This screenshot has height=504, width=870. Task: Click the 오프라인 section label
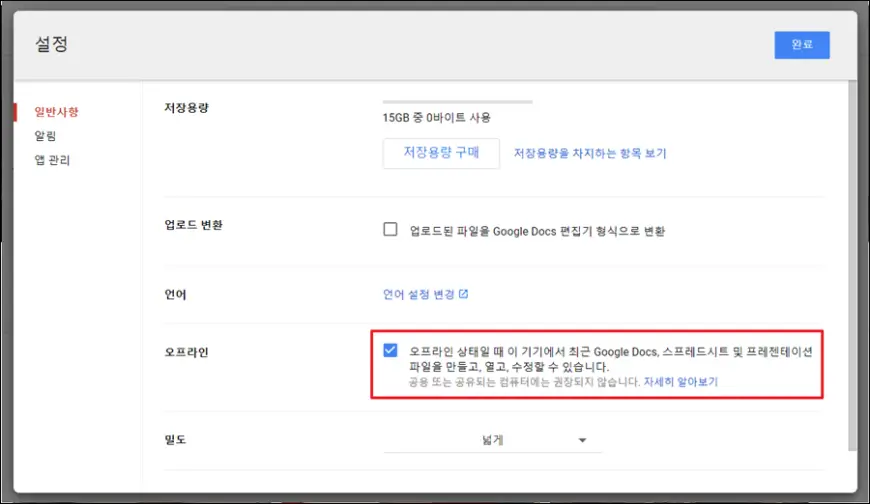coord(186,352)
